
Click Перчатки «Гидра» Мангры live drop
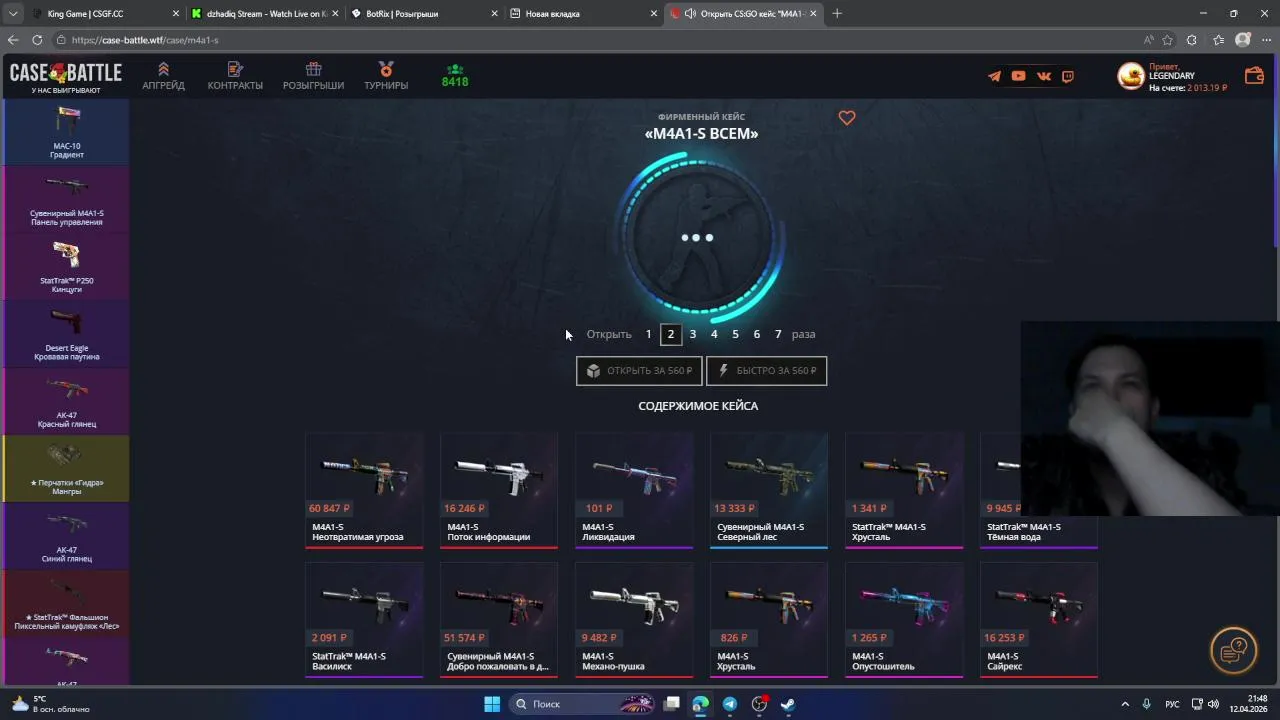66,468
